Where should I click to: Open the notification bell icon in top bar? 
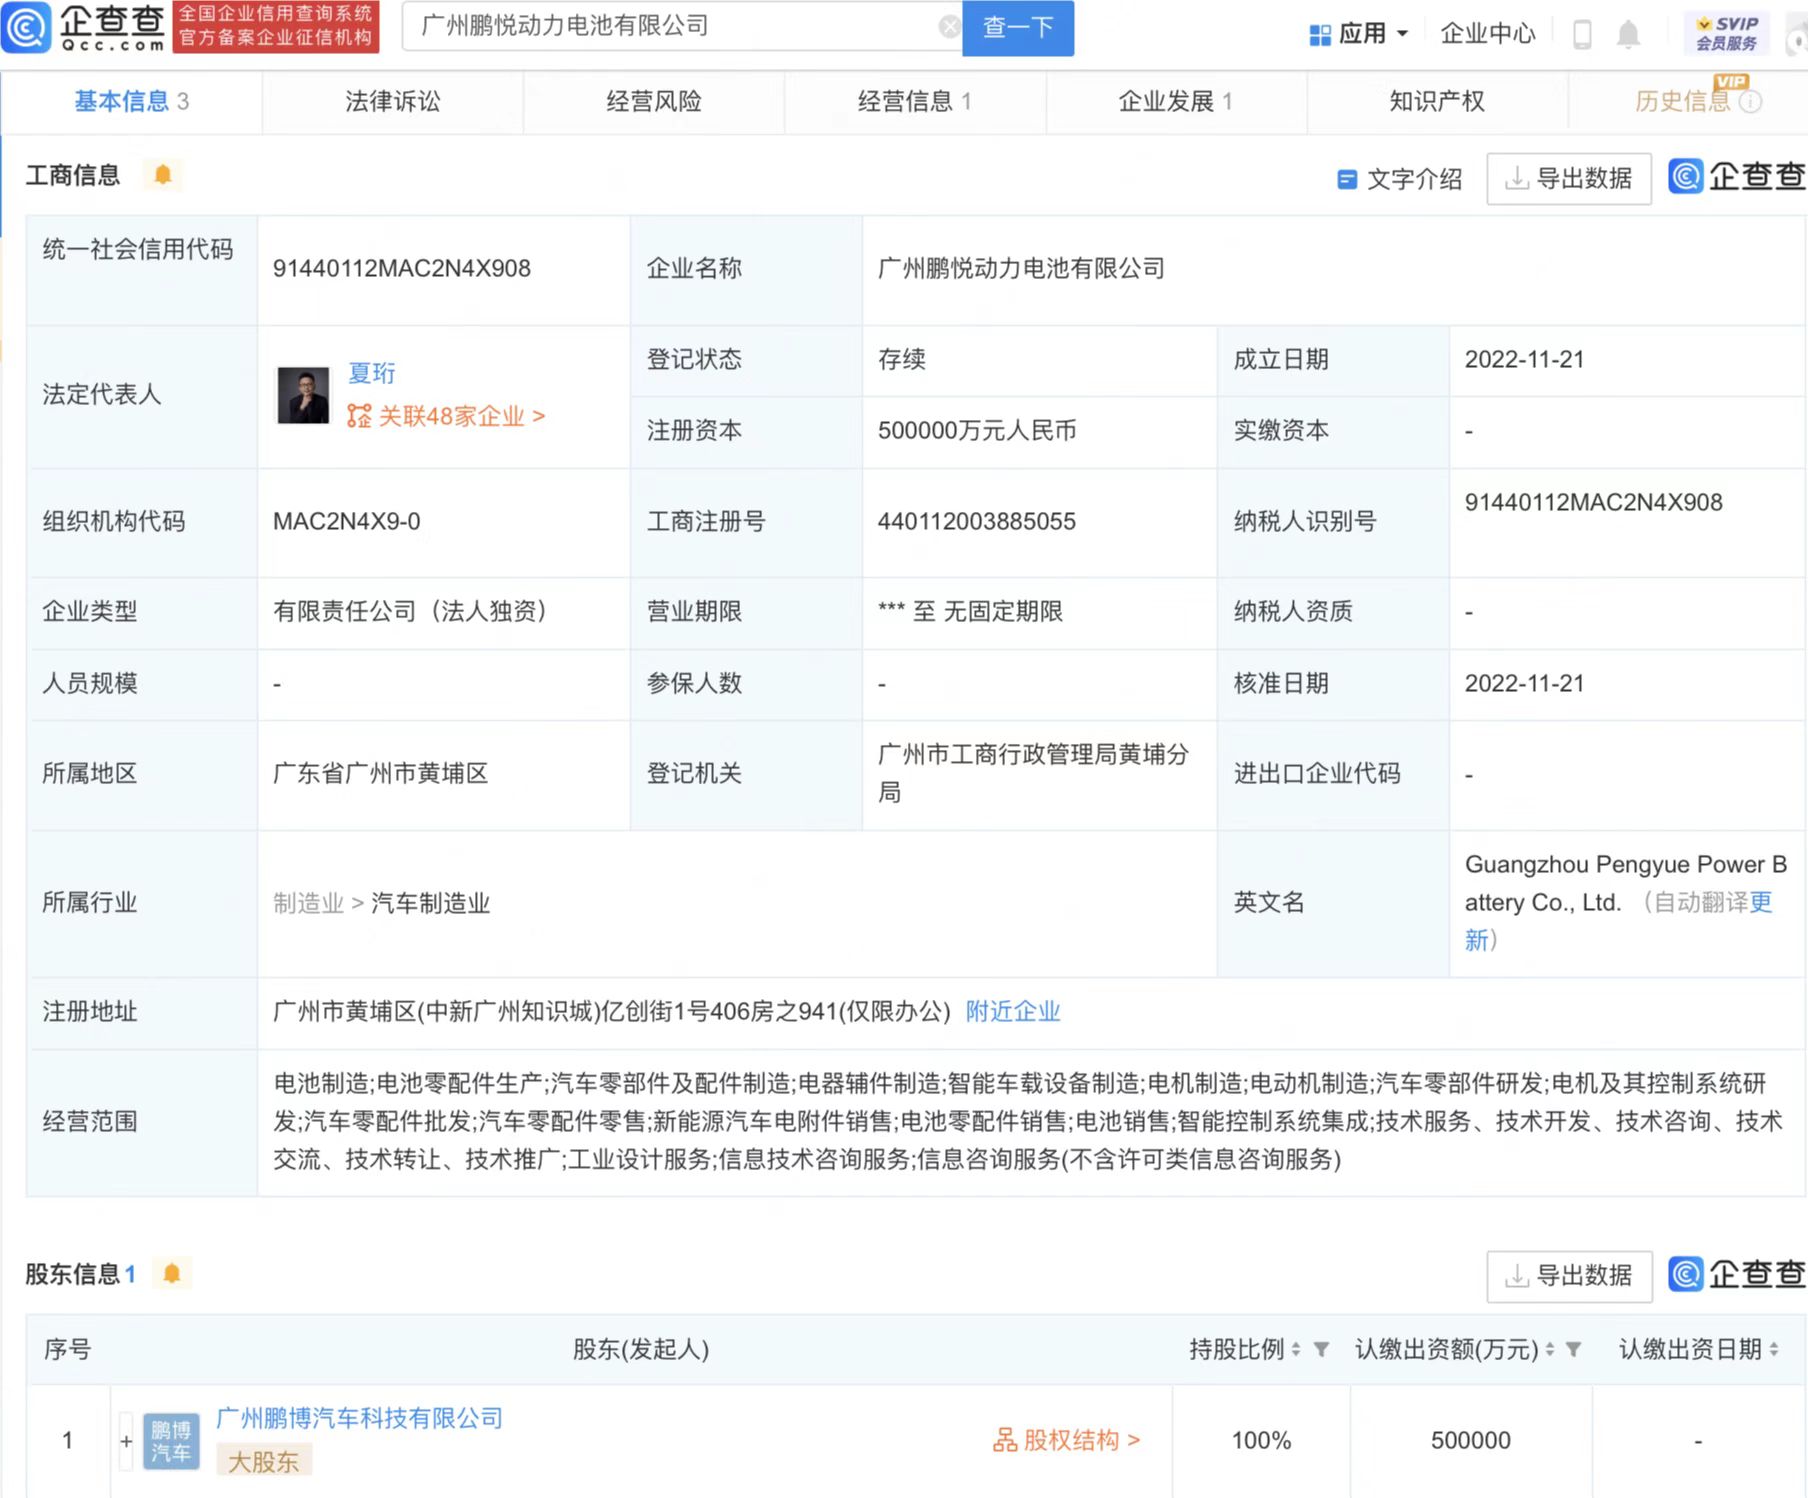click(1628, 33)
